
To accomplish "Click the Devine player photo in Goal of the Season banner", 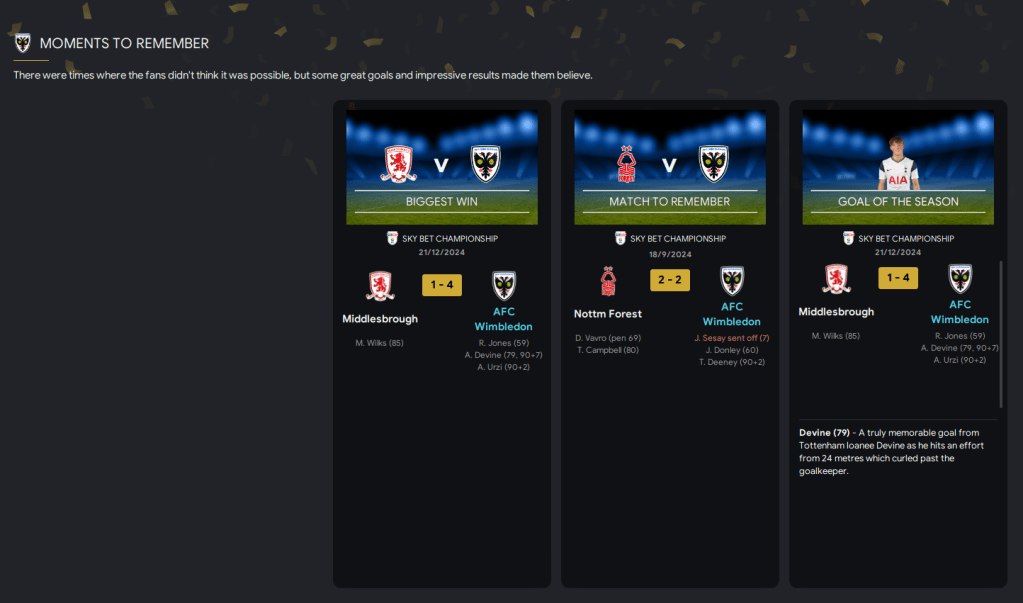I will click(x=898, y=164).
